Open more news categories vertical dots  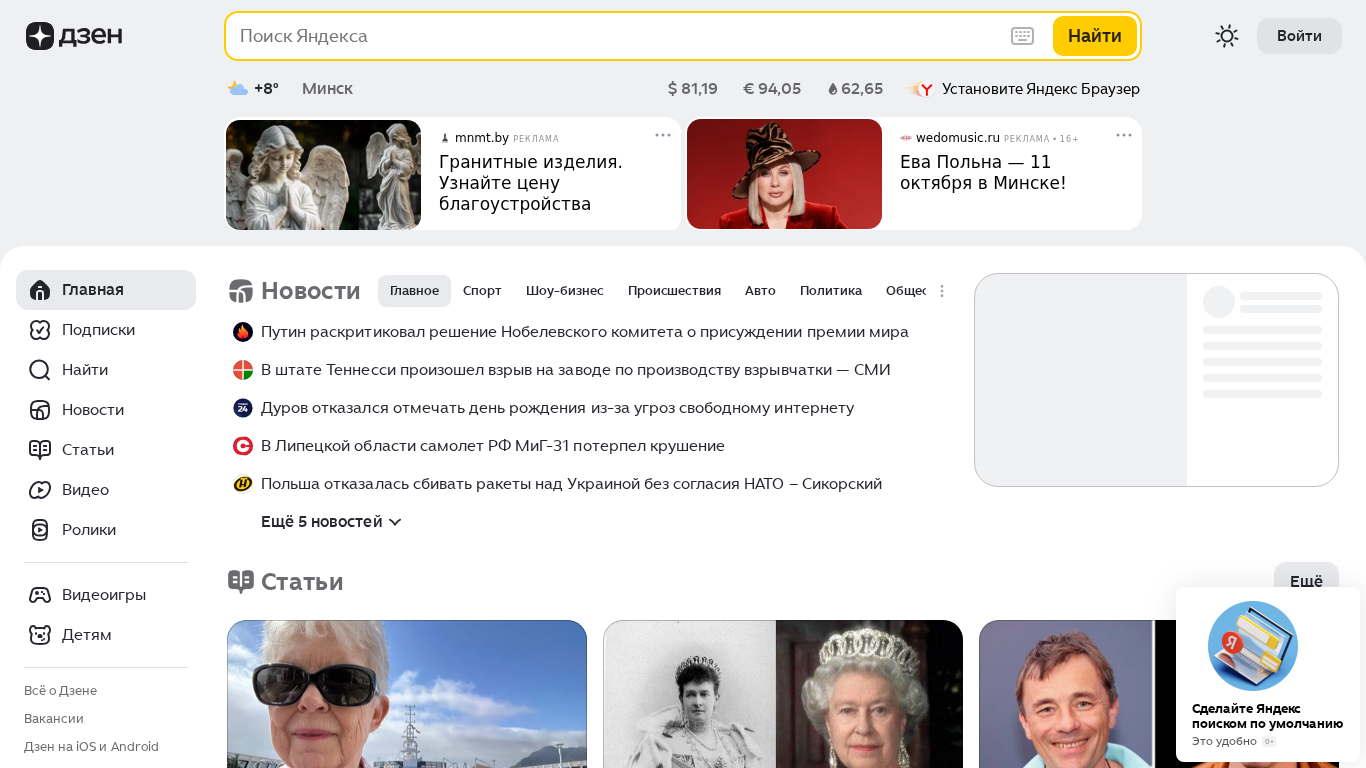[x=941, y=291]
